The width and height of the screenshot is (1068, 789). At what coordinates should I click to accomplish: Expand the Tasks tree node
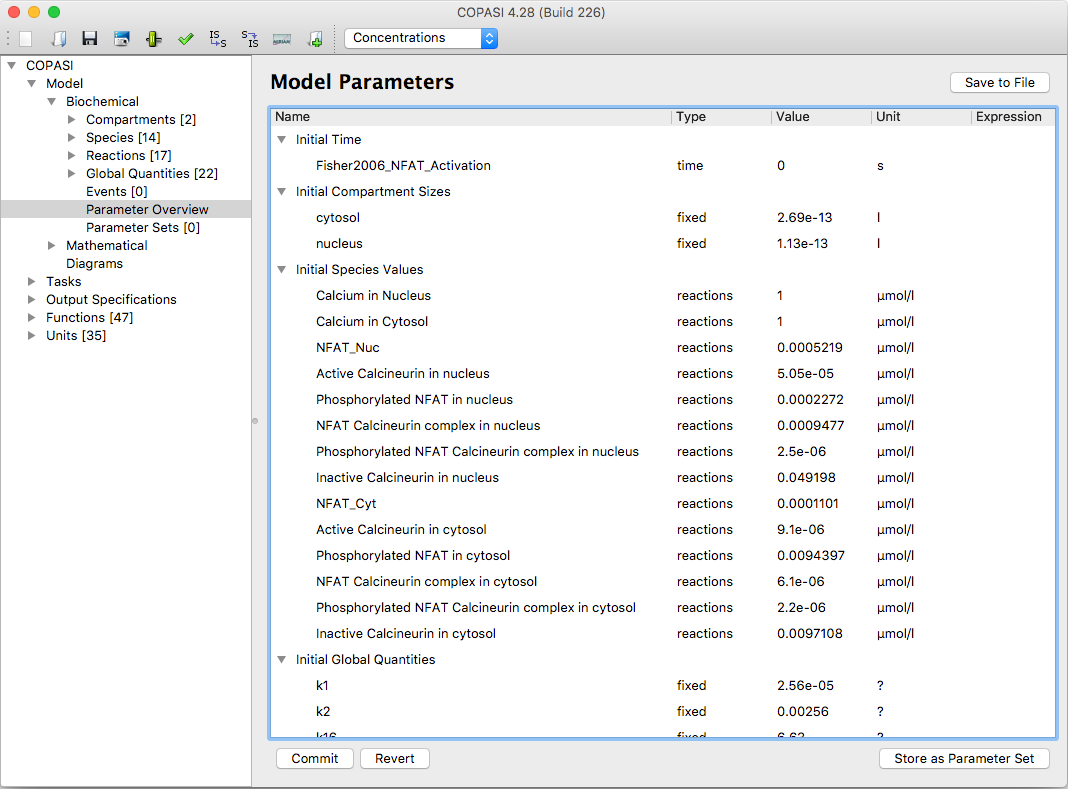[31, 281]
